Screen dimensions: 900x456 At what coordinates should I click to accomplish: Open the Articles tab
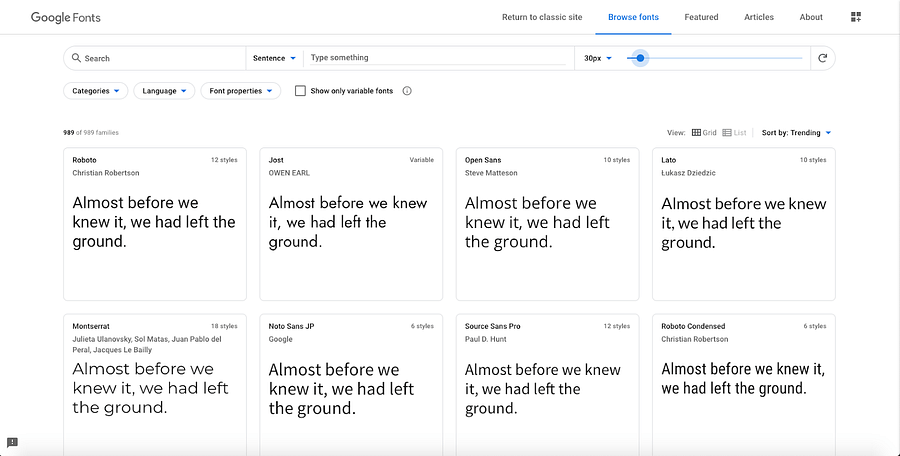(x=759, y=17)
